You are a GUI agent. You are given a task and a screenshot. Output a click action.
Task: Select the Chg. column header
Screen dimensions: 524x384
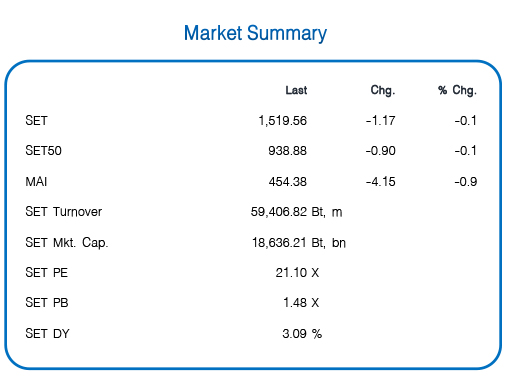tap(383, 91)
